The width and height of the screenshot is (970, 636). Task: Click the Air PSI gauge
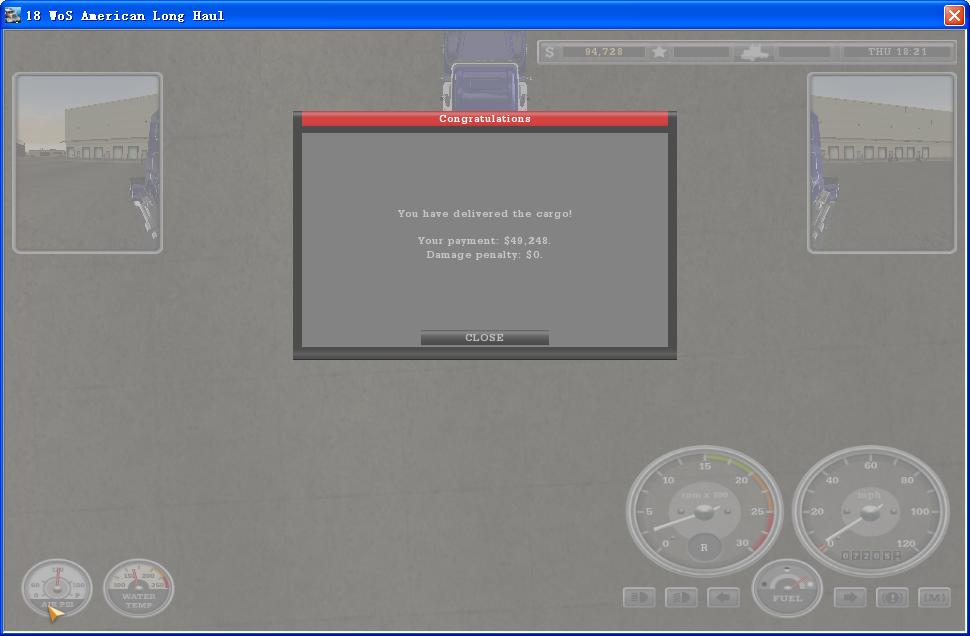(57, 588)
